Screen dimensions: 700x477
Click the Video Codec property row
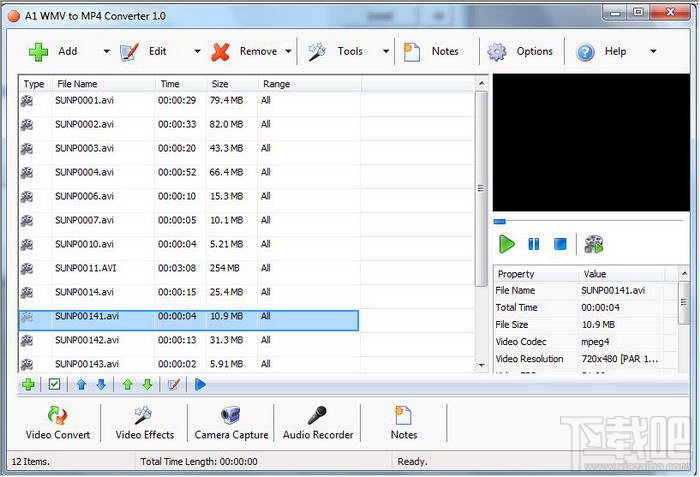click(585, 342)
